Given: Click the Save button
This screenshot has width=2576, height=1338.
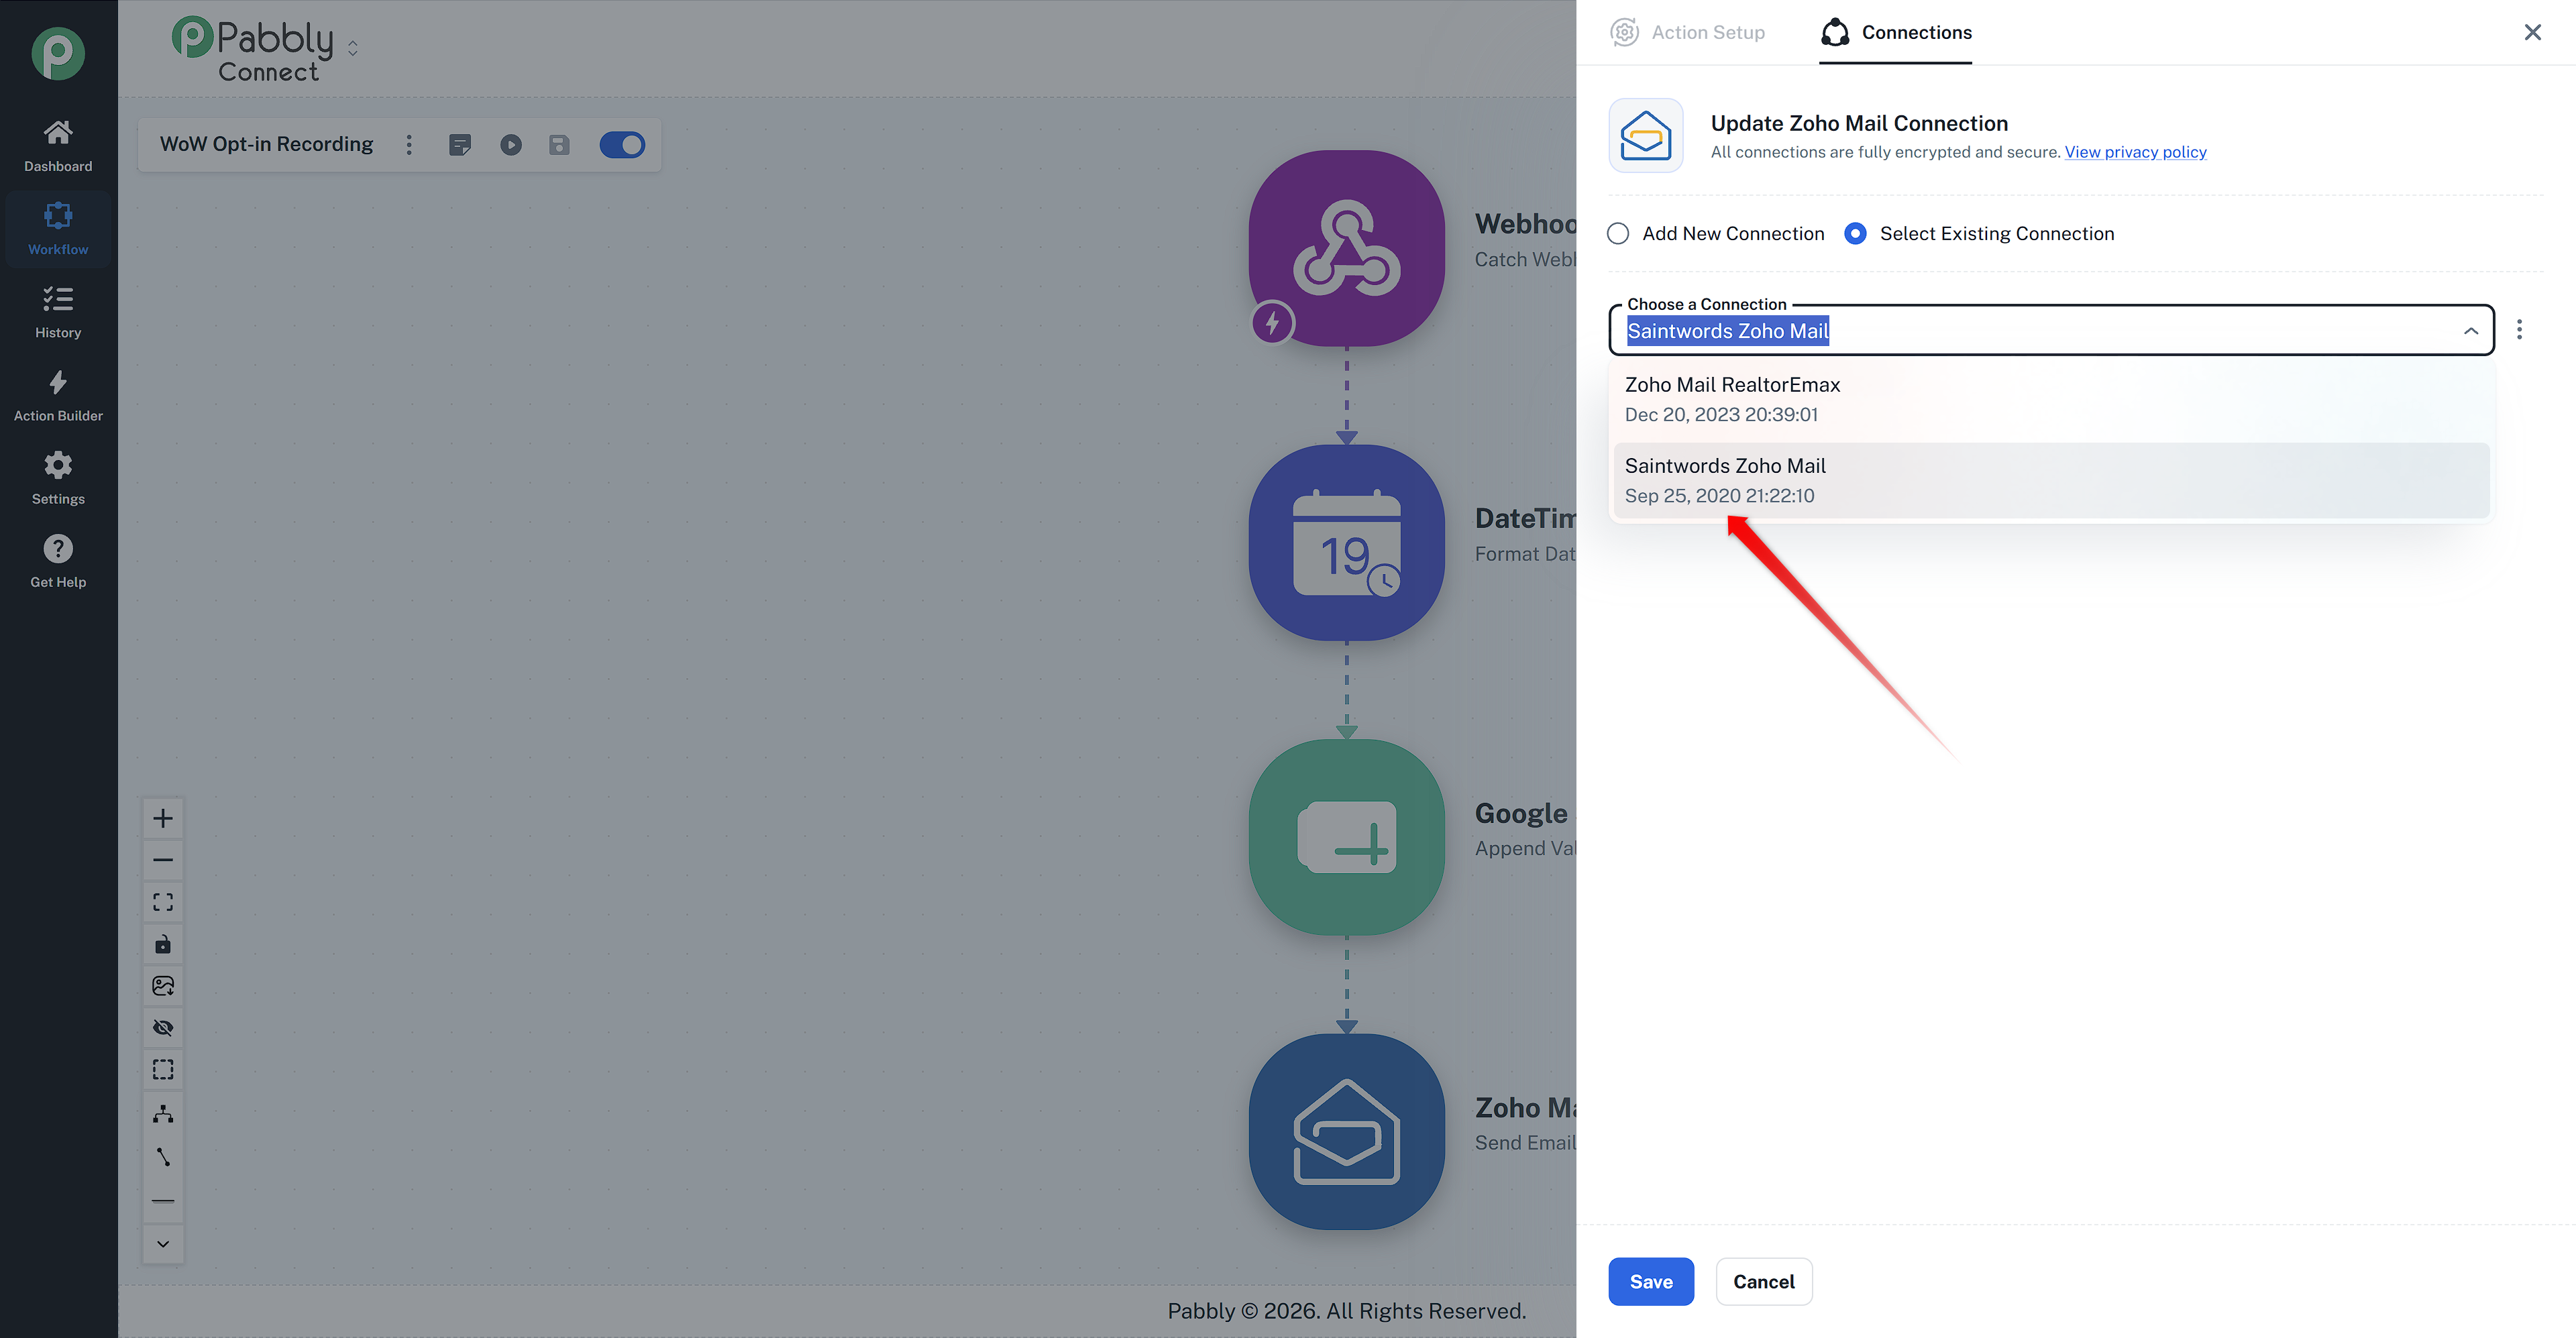Looking at the screenshot, I should (1651, 1282).
